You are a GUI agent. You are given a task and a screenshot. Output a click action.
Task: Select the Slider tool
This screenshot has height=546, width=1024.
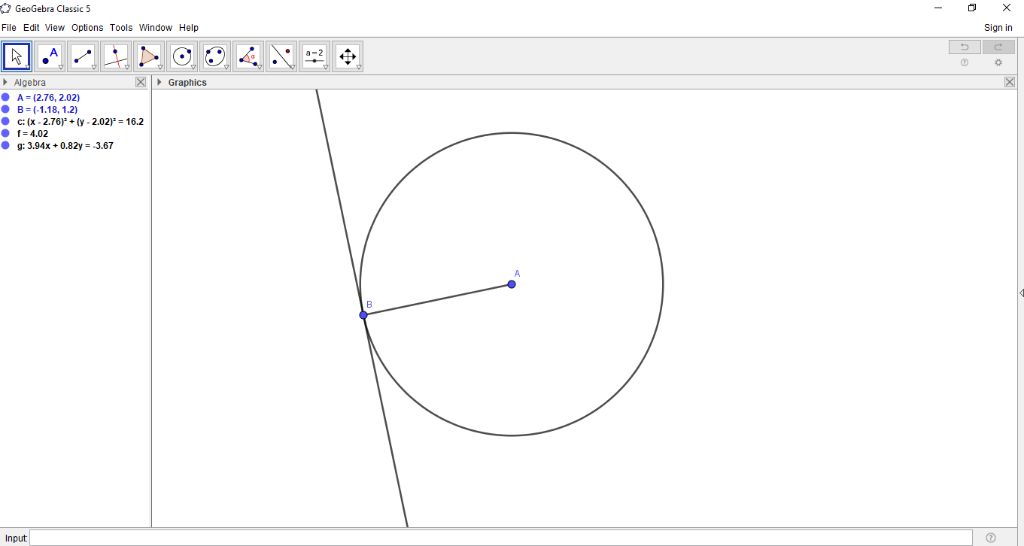coord(315,57)
